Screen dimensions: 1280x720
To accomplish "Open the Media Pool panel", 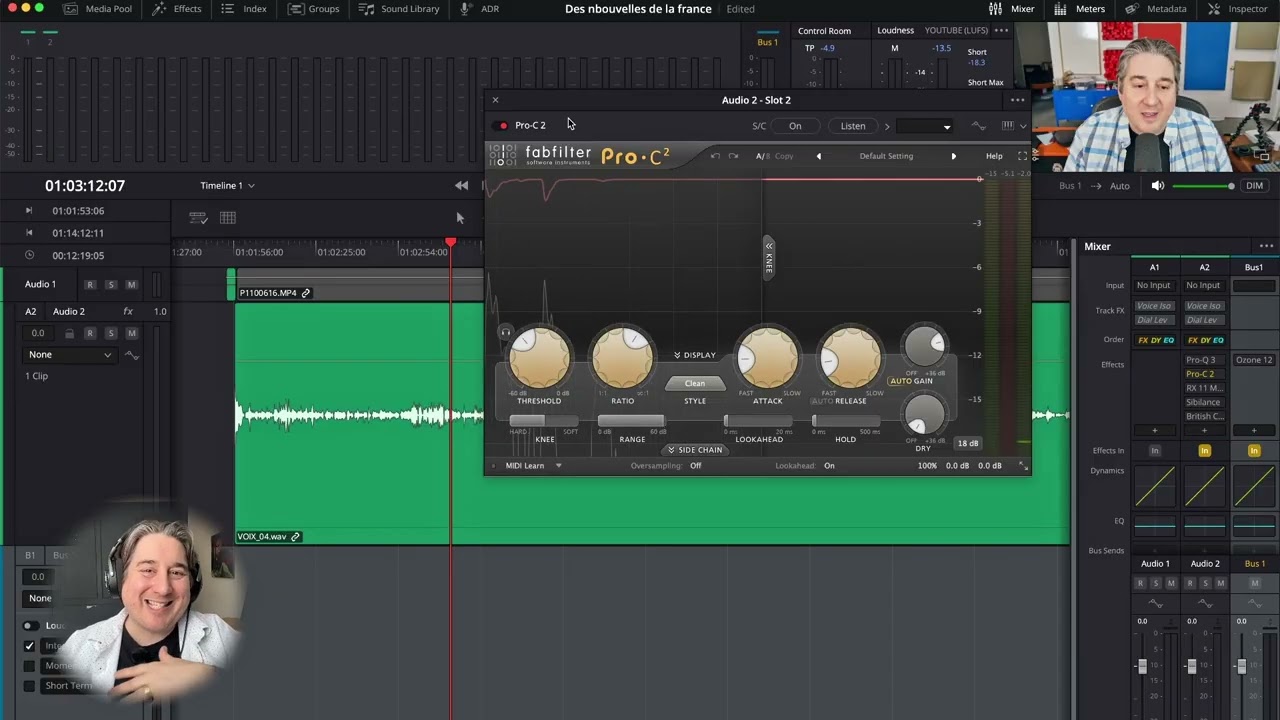I will (x=98, y=9).
